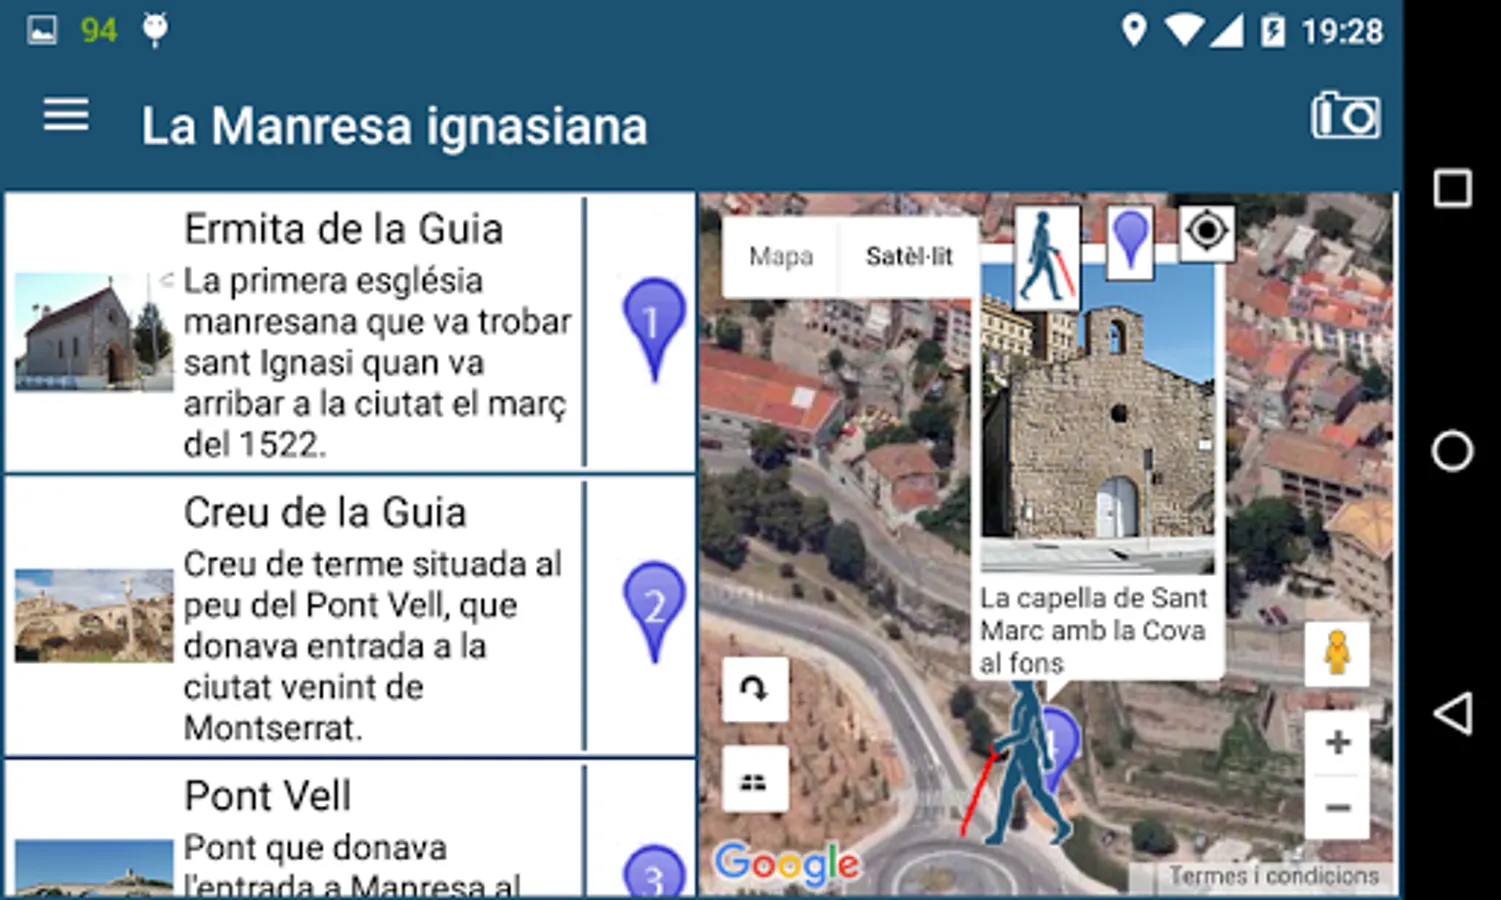This screenshot has width=1501, height=900.
Task: Zoom out on the map
Action: point(1338,807)
